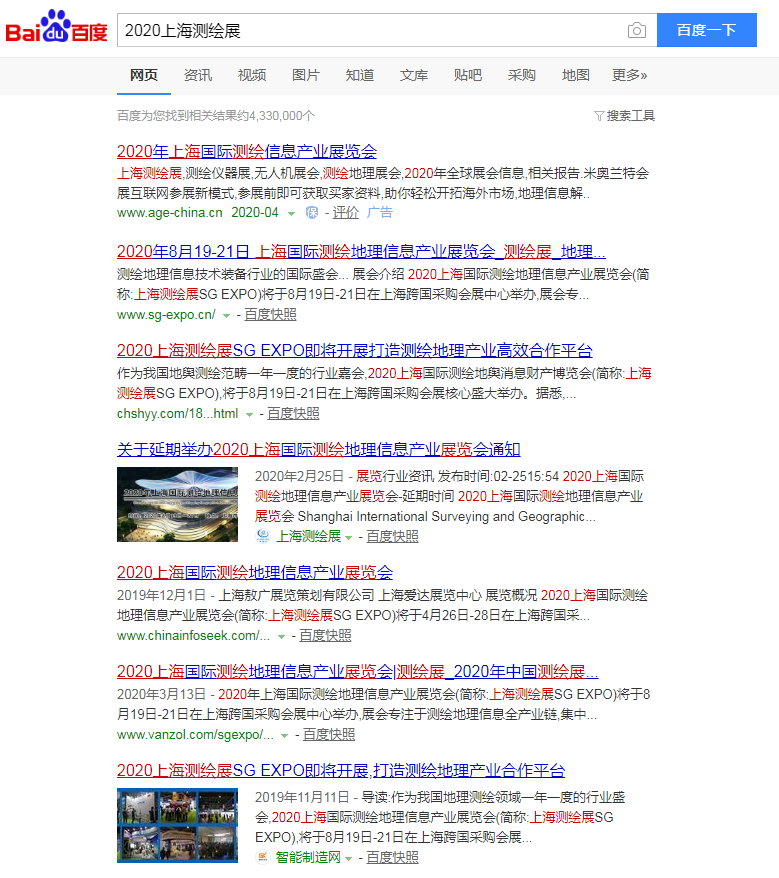Click the date text 2019年11月11日
Screen dimensions: 779x878
point(302,797)
